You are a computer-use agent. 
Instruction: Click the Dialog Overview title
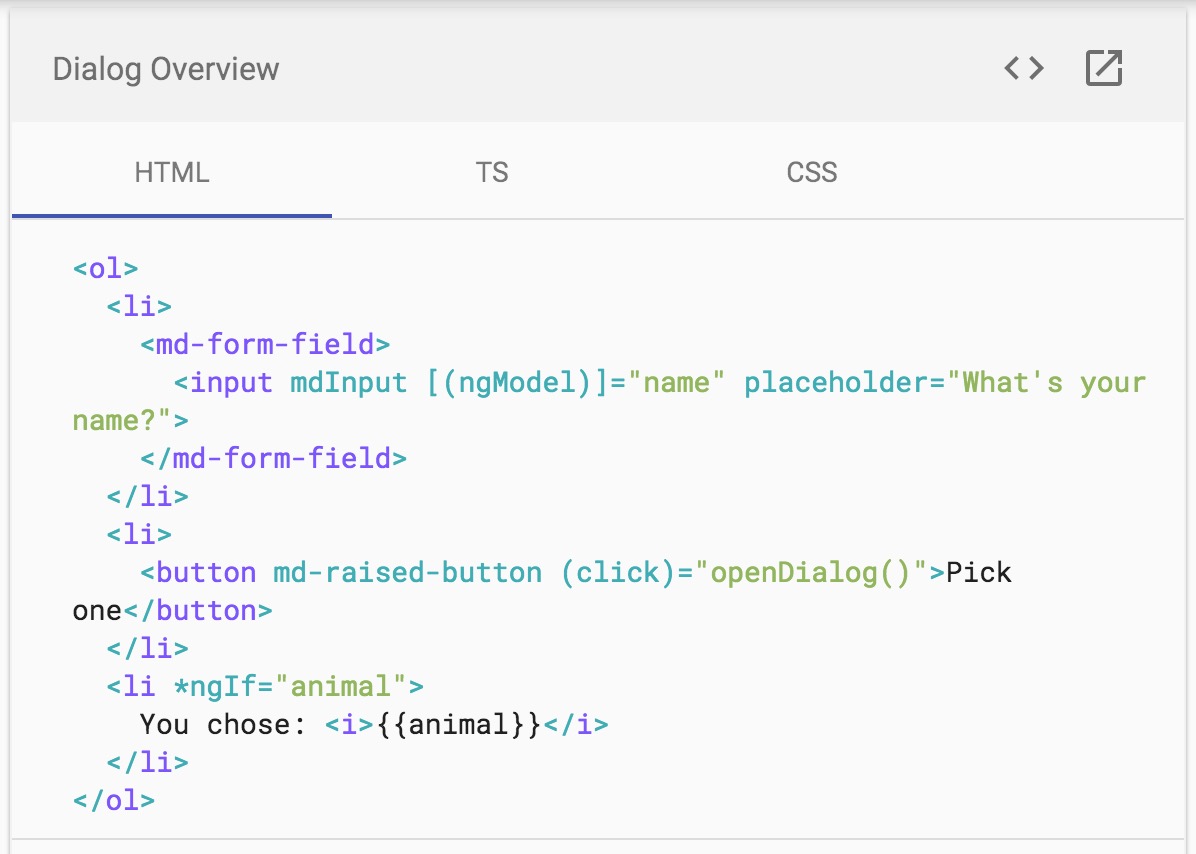click(x=166, y=68)
